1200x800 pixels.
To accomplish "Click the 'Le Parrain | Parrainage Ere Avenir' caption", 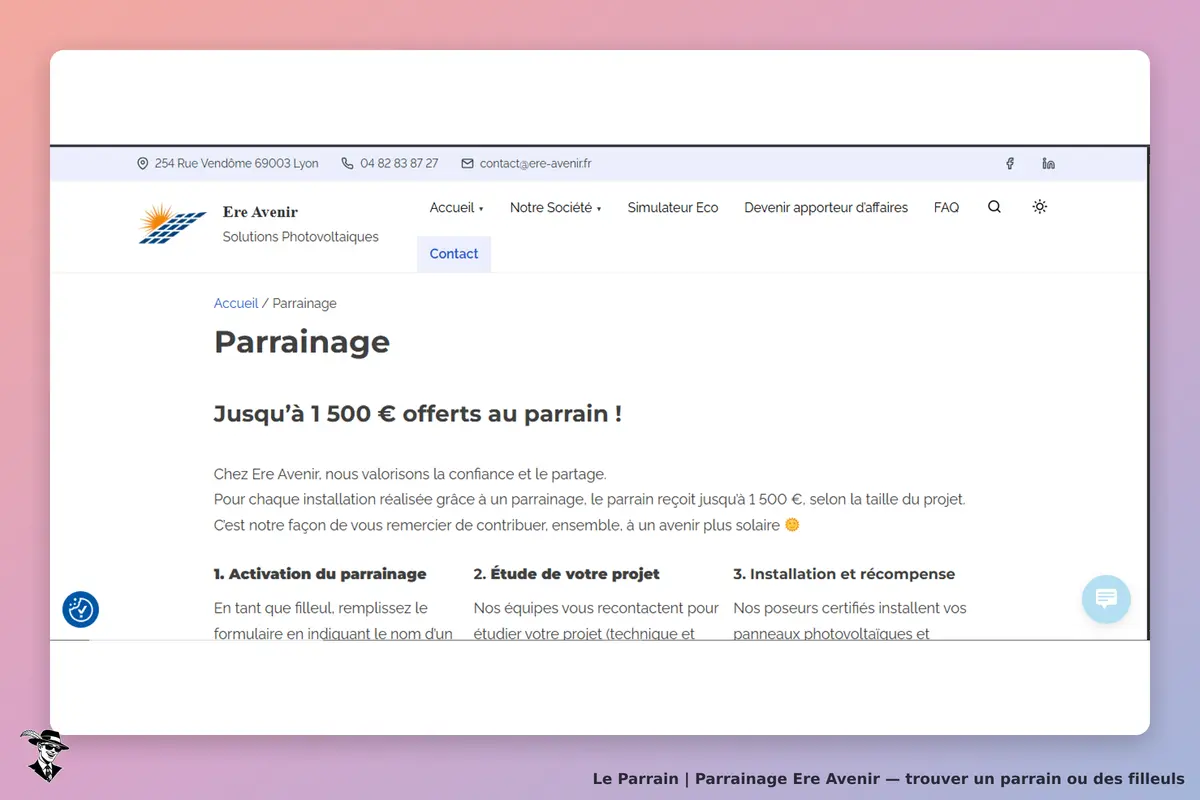I will tap(888, 778).
